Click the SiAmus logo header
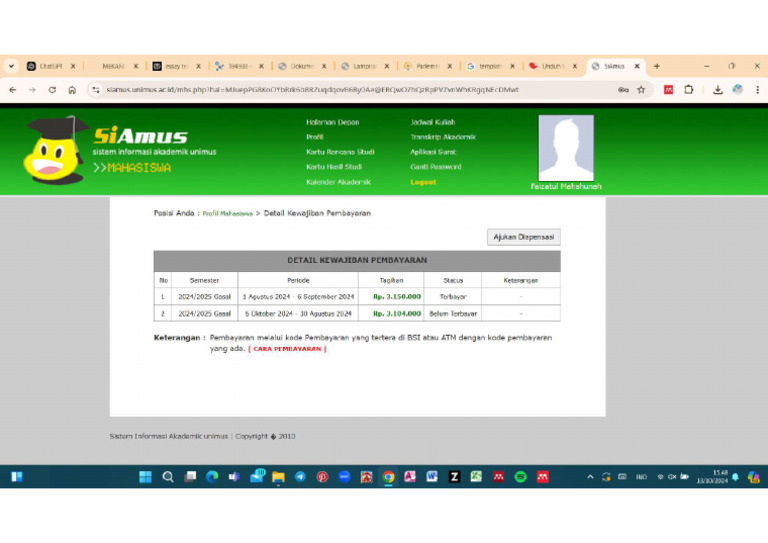 click(x=140, y=136)
